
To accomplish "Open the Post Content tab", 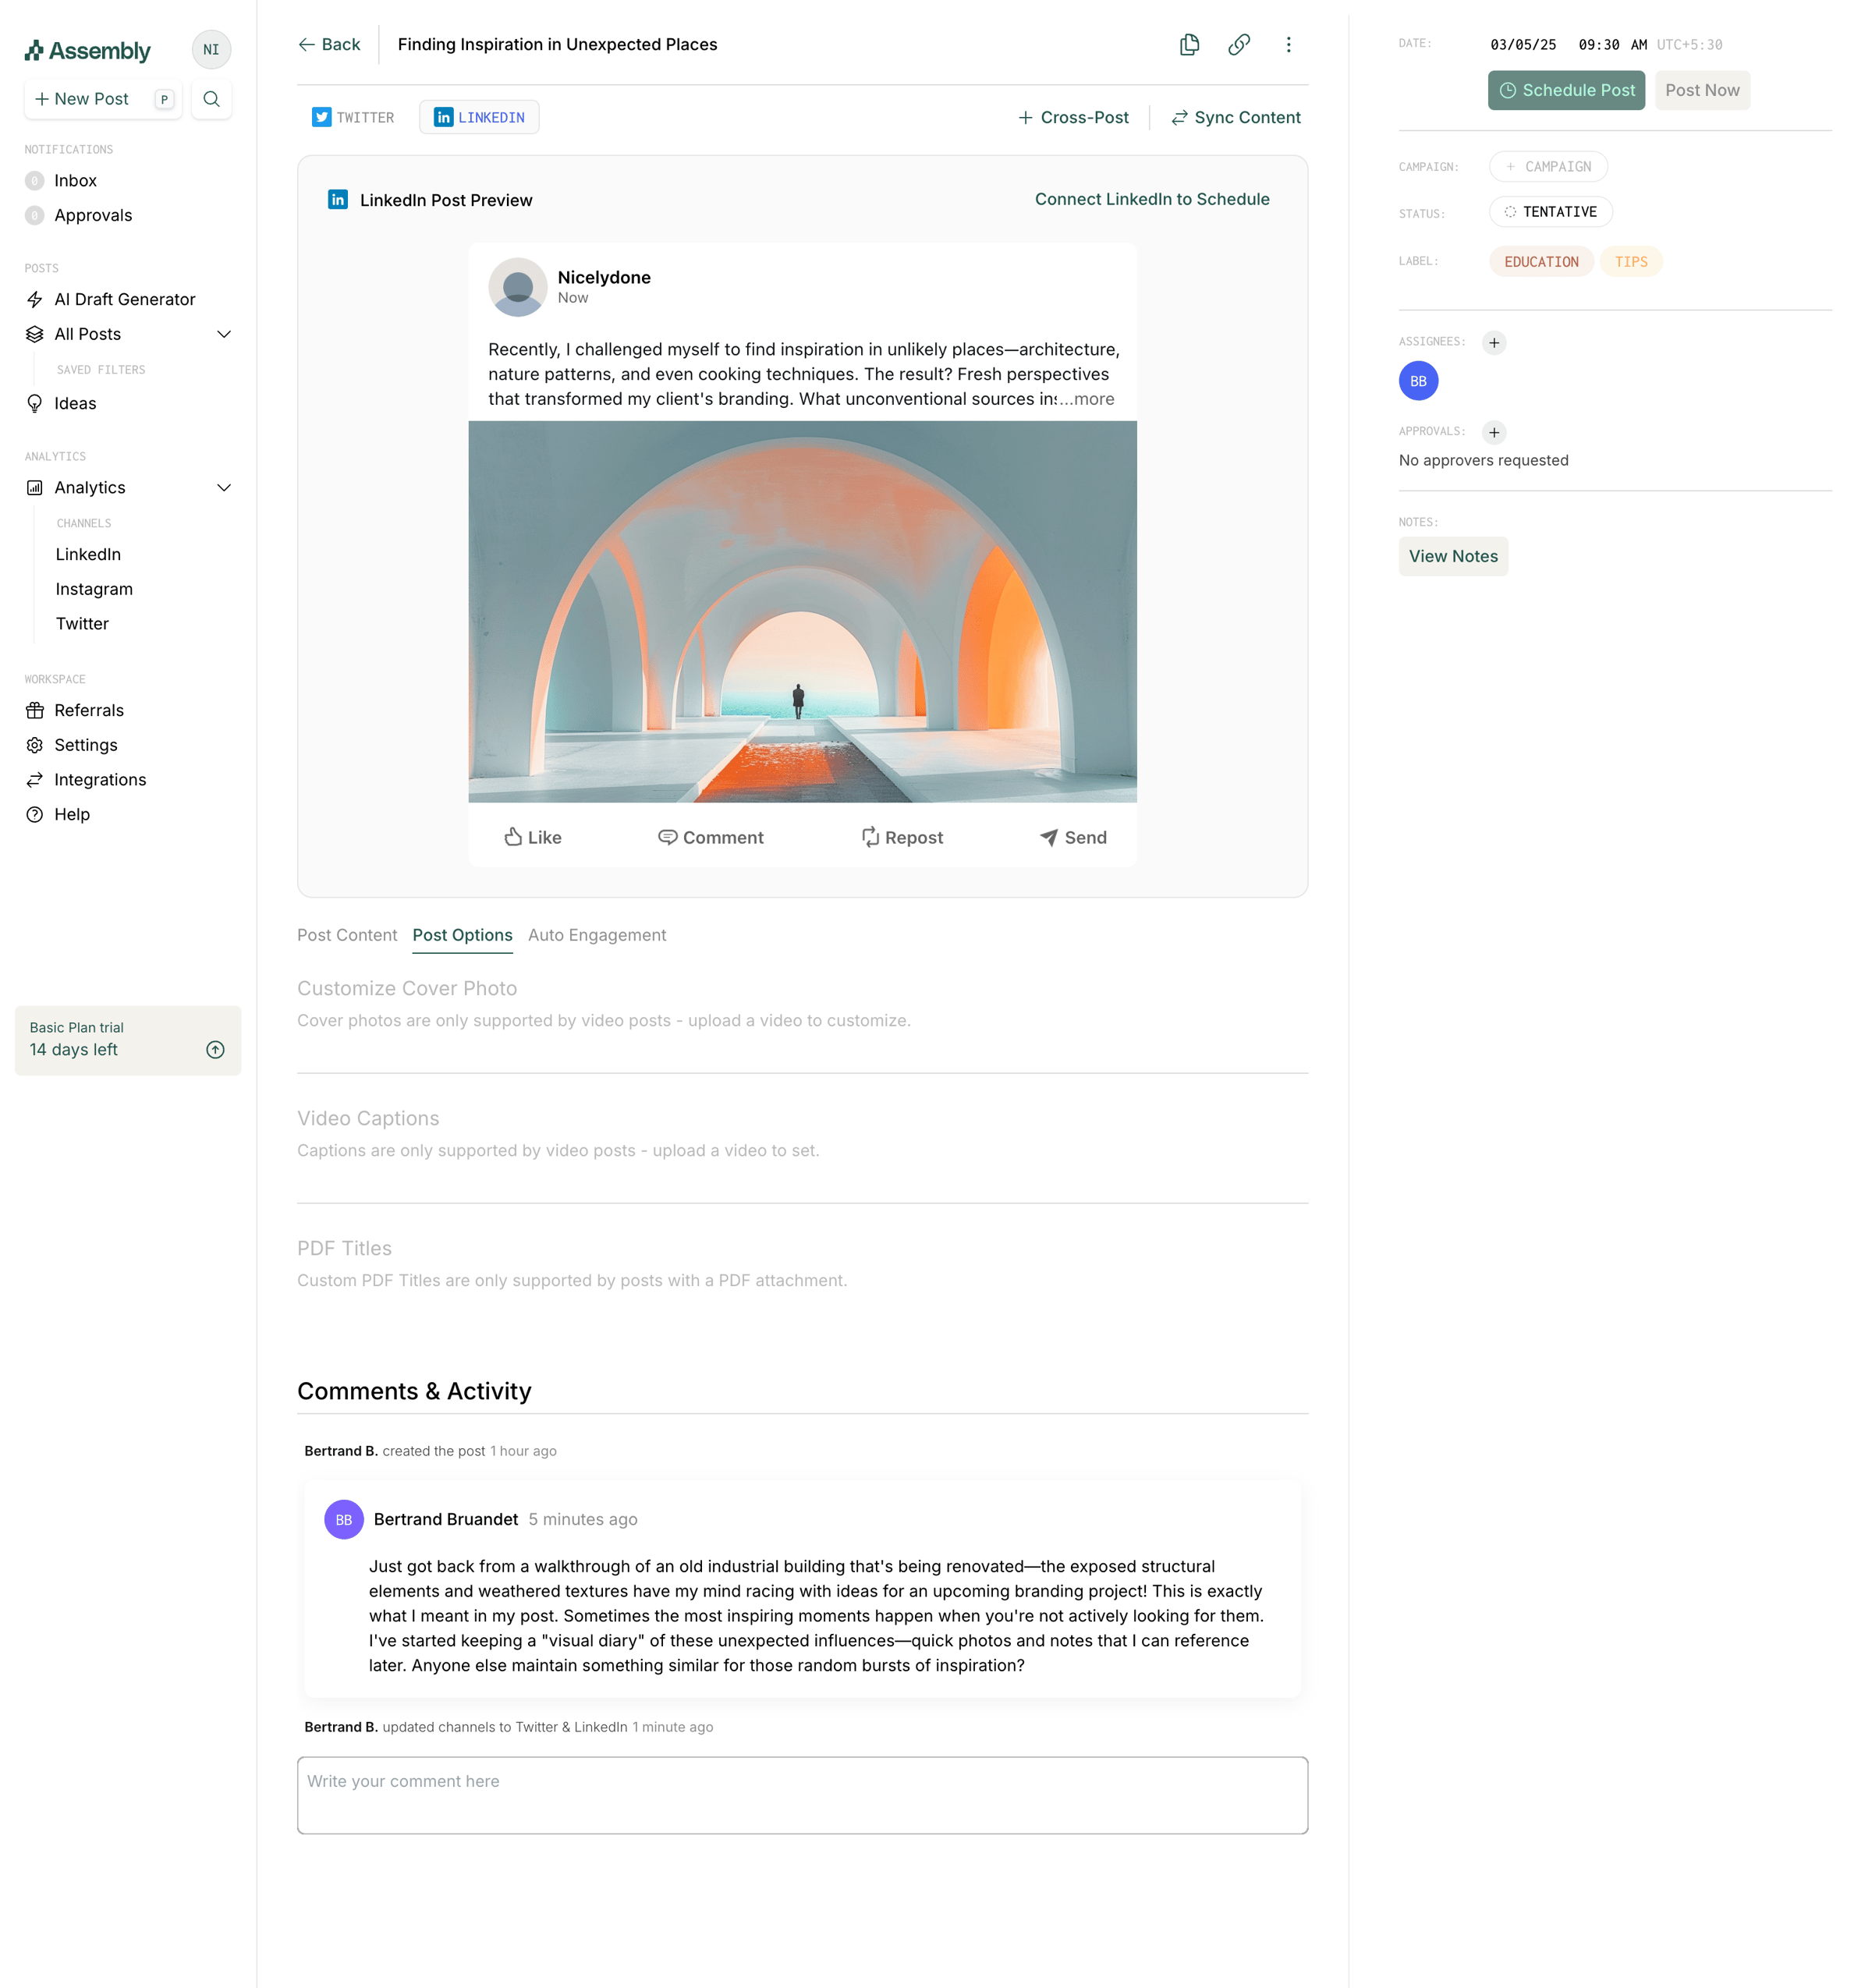I will pyautogui.click(x=347, y=935).
